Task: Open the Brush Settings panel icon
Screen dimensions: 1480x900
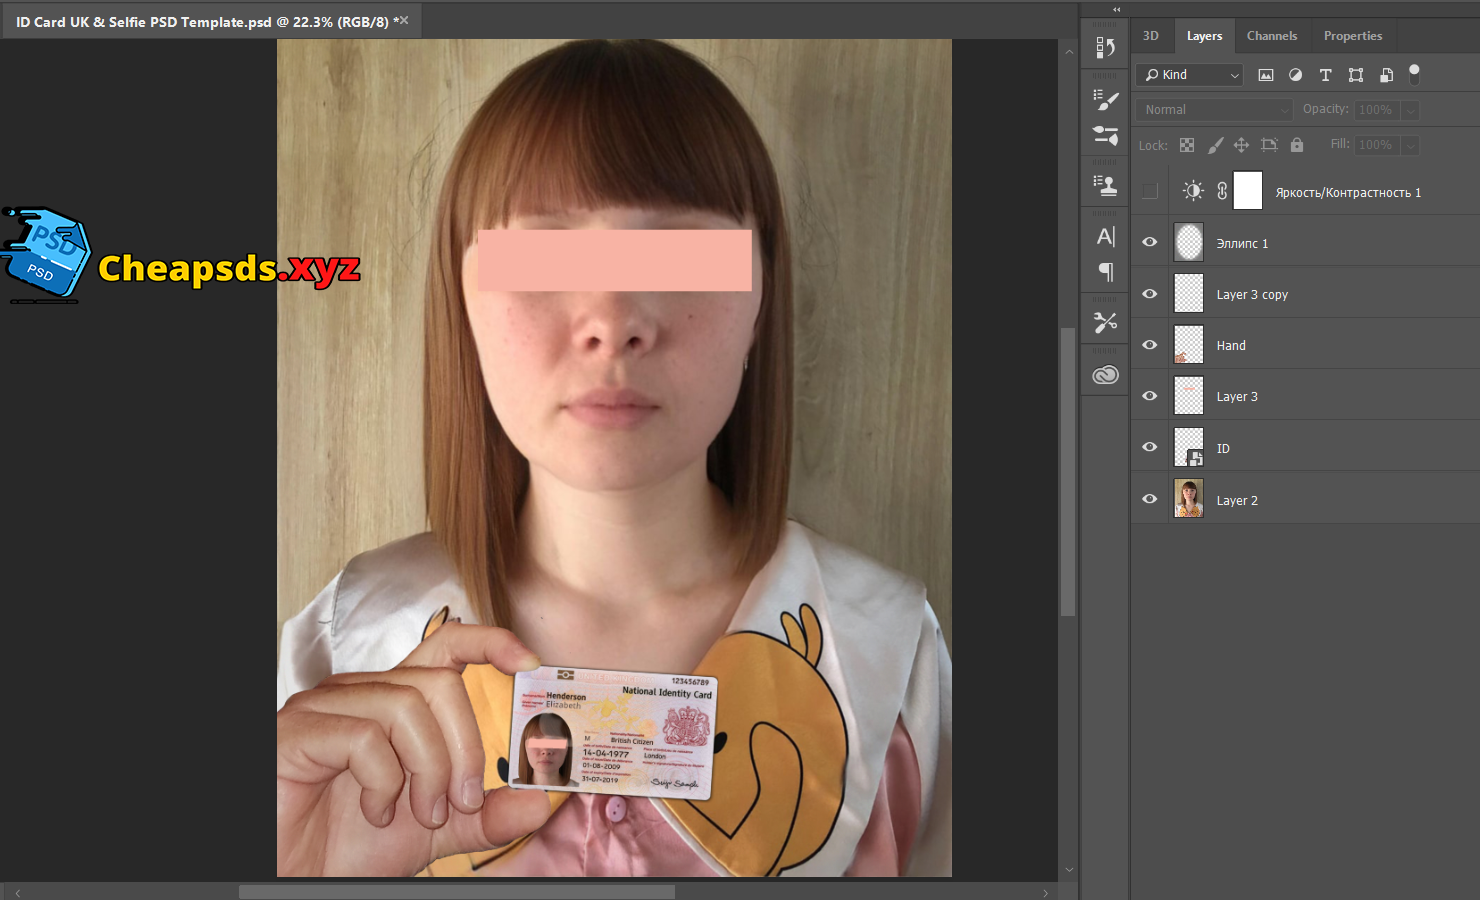Action: (1105, 100)
